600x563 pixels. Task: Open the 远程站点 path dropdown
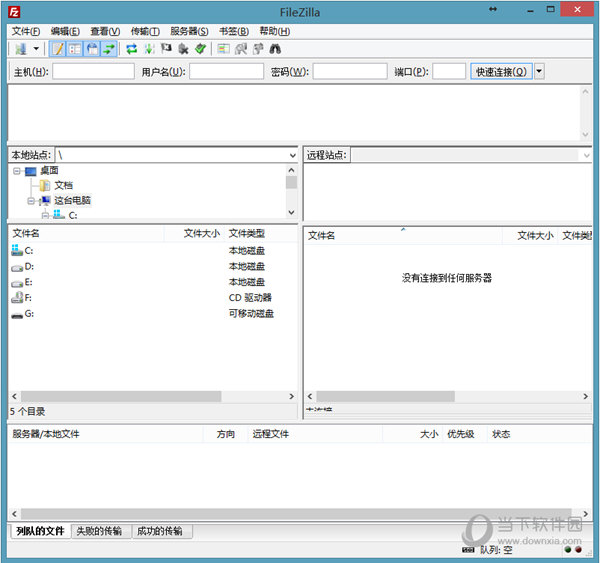tap(586, 155)
